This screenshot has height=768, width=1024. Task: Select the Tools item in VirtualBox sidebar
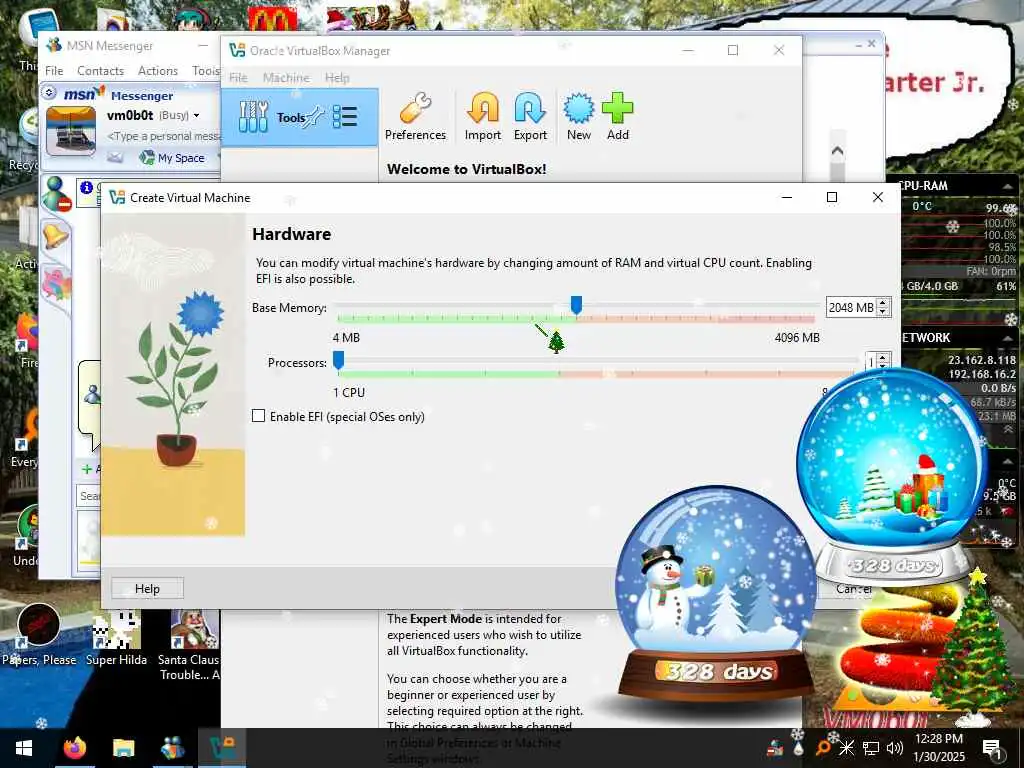[299, 118]
